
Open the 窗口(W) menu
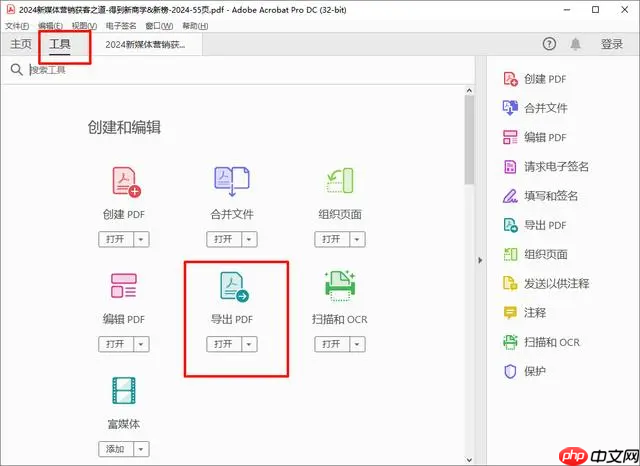point(159,26)
